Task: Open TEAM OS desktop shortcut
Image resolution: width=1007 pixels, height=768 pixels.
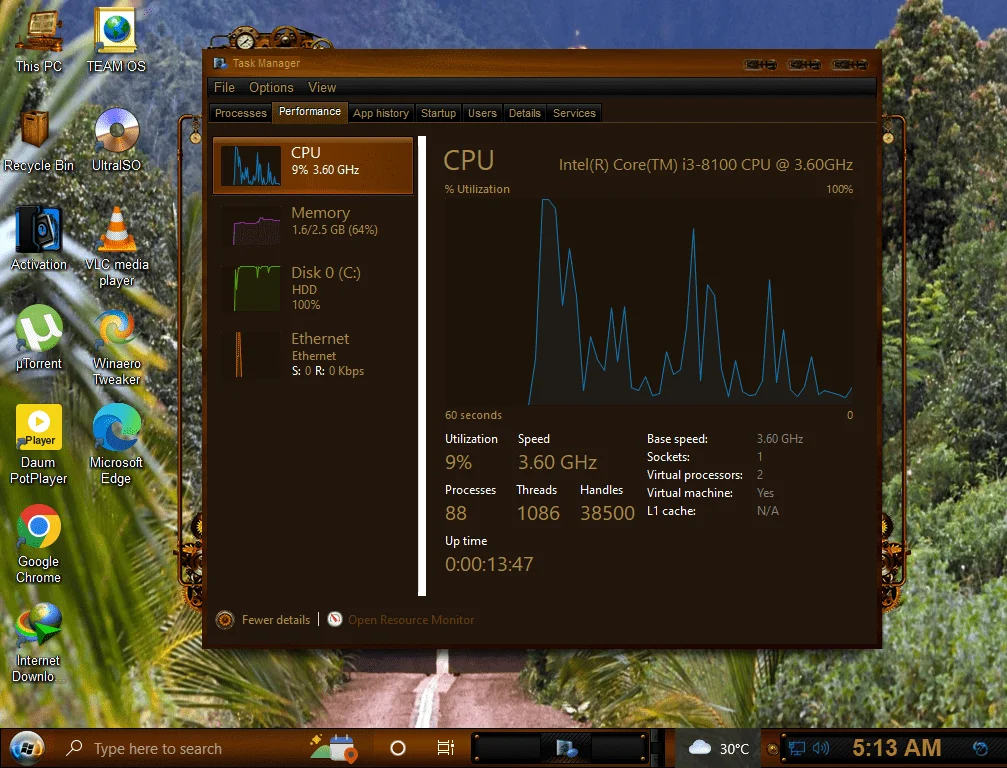Action: (x=116, y=40)
